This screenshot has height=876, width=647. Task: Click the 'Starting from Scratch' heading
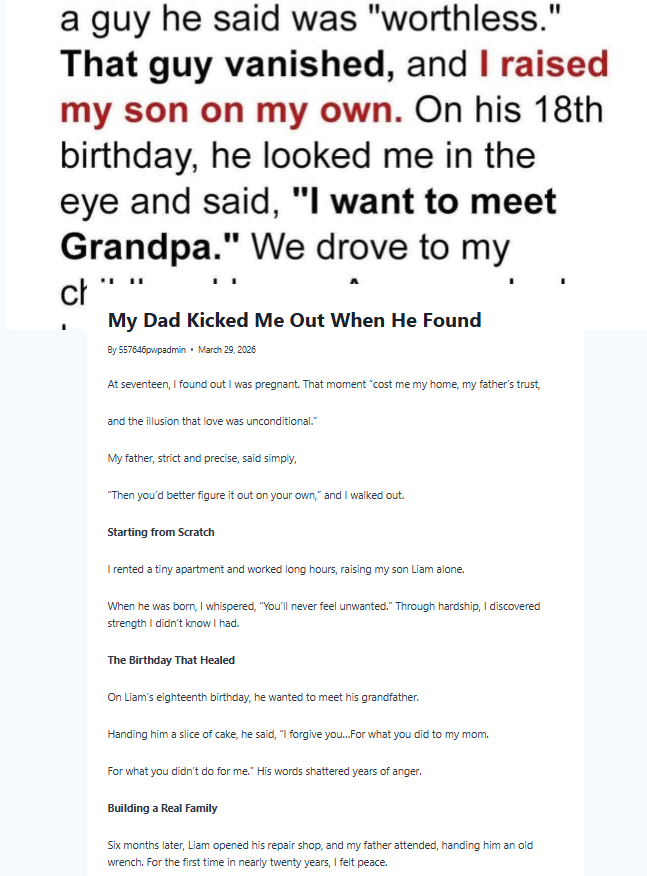click(x=161, y=532)
